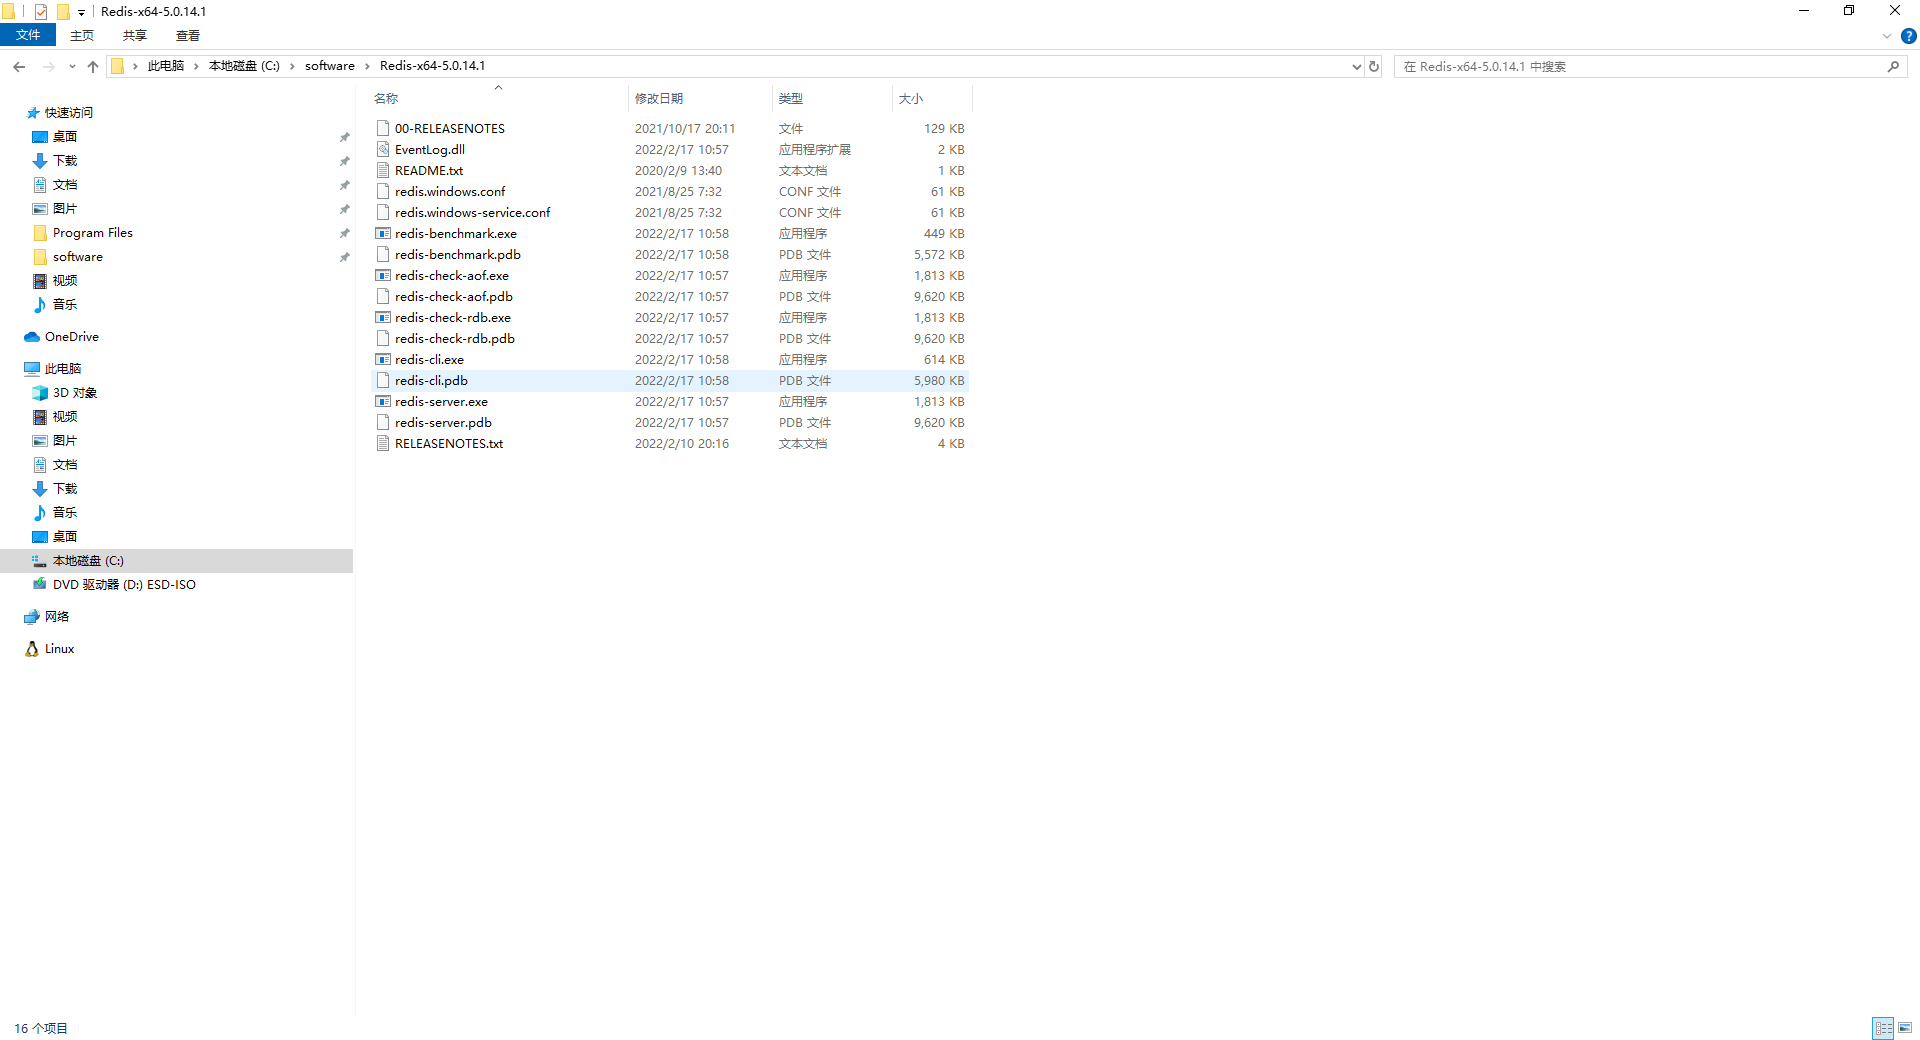Click the Back navigation arrow

pos(19,67)
